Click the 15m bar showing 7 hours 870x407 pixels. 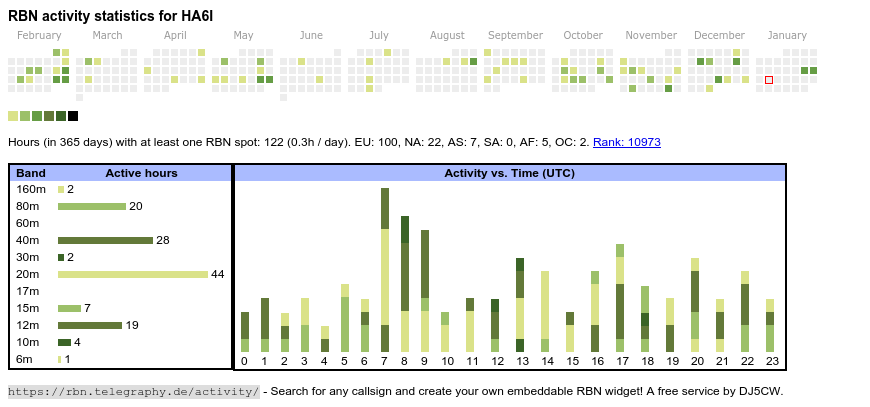click(69, 308)
